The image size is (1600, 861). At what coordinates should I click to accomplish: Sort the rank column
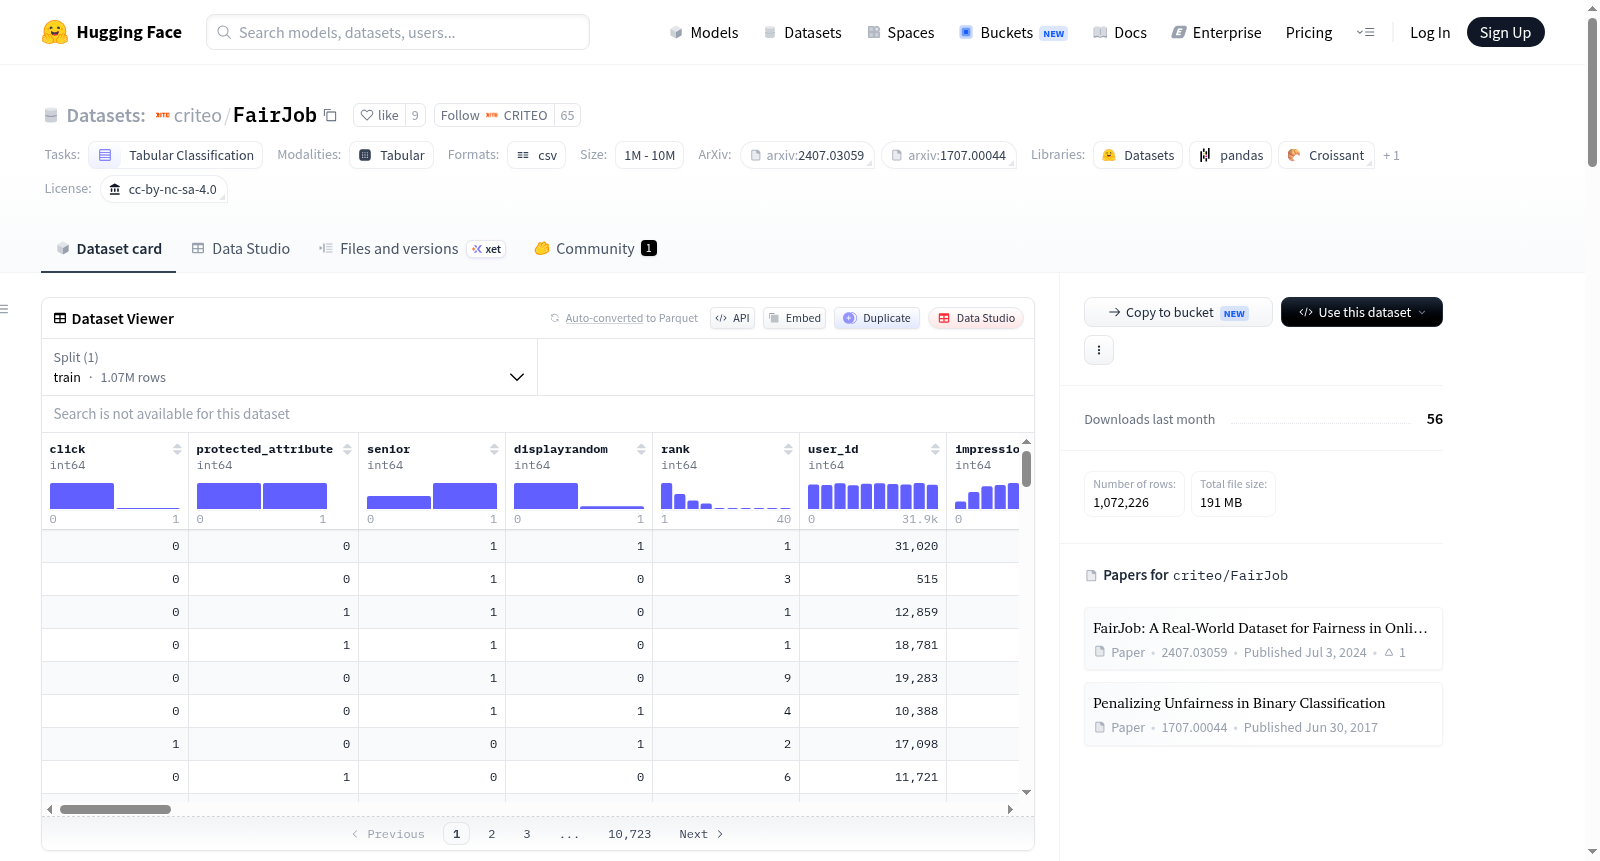point(788,449)
